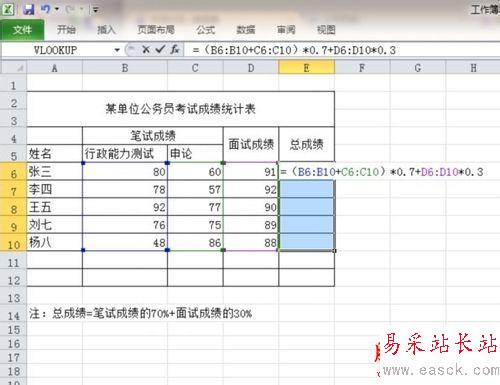
Task: Click the name cell 张三
Action: (55, 172)
